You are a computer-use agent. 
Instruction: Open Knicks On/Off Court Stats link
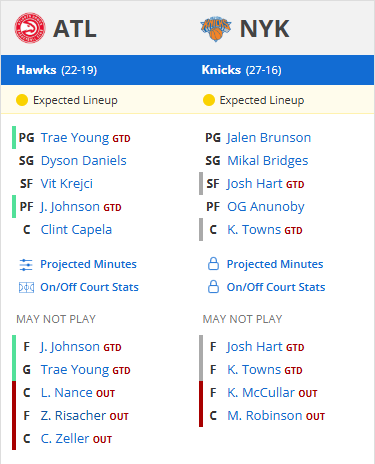276,287
